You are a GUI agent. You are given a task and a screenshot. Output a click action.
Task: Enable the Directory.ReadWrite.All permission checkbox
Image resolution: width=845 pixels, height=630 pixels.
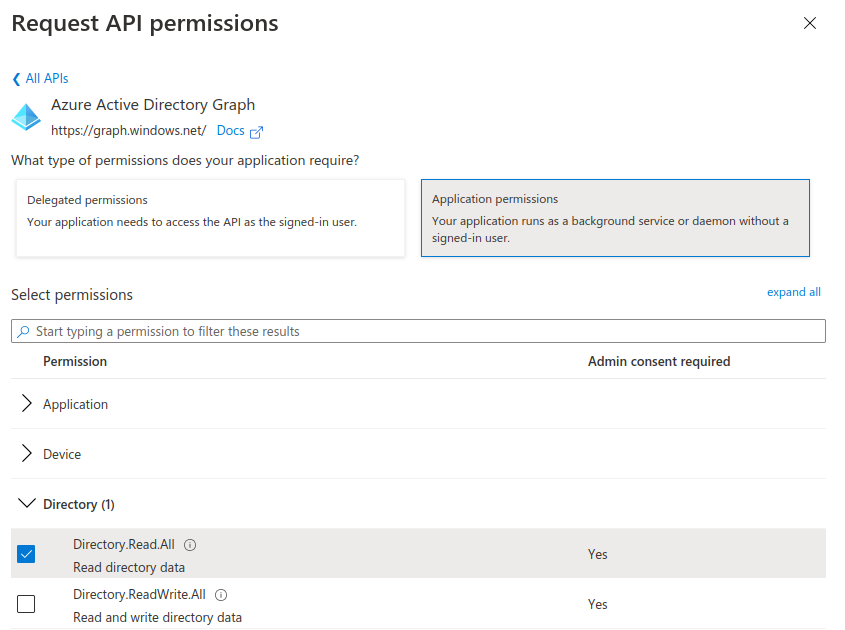coord(26,604)
